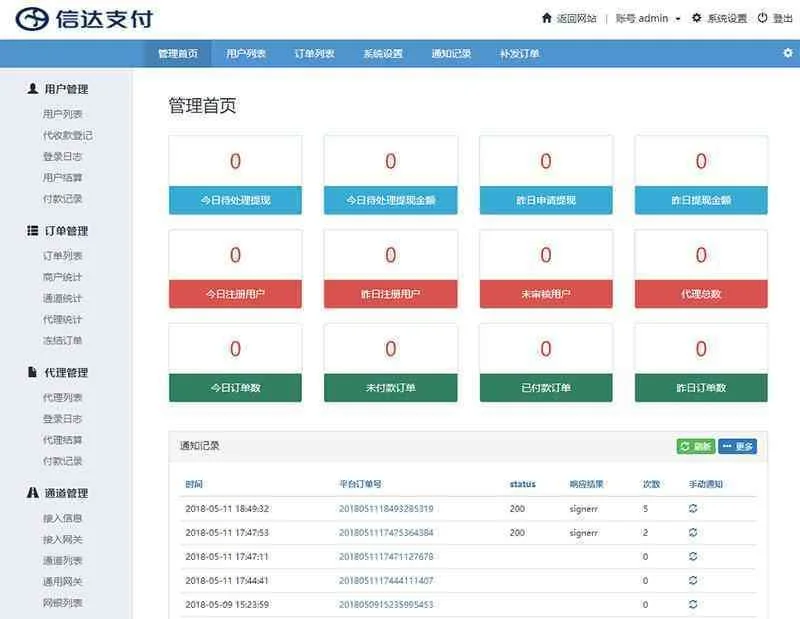This screenshot has height=619, width=800.
Task: Click the home icon beside 返回网站
Action: coord(546,18)
